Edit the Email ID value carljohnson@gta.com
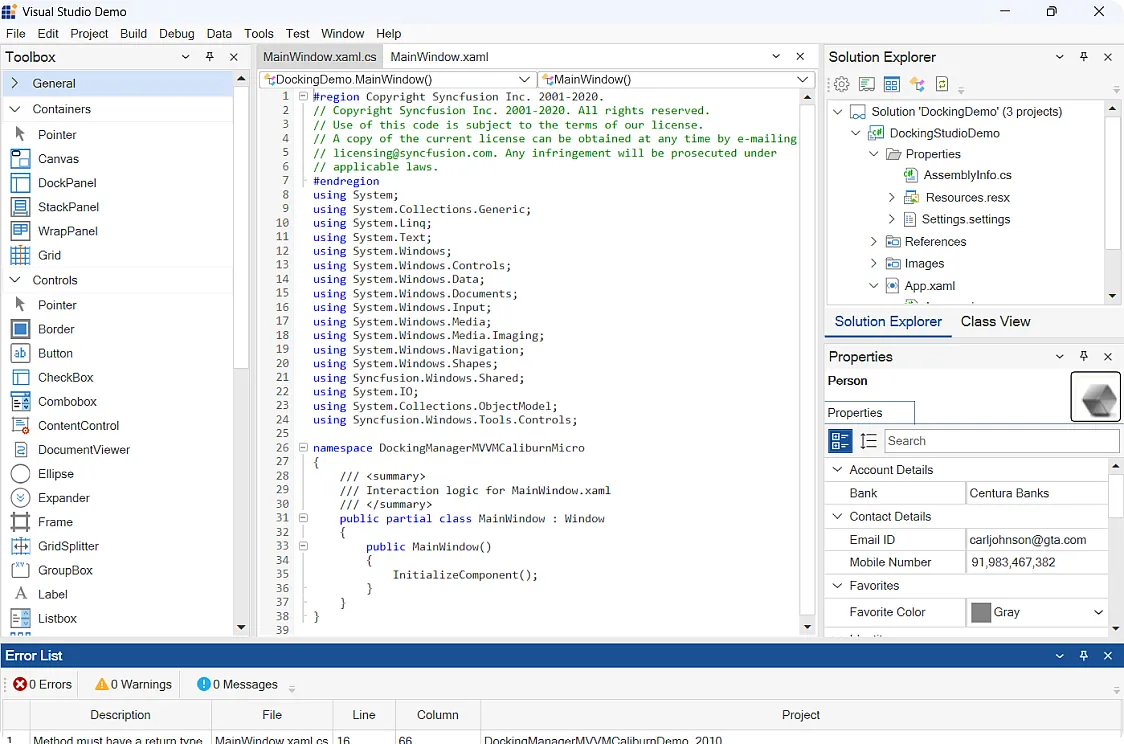Viewport: 1124px width, 744px height. (1036, 540)
